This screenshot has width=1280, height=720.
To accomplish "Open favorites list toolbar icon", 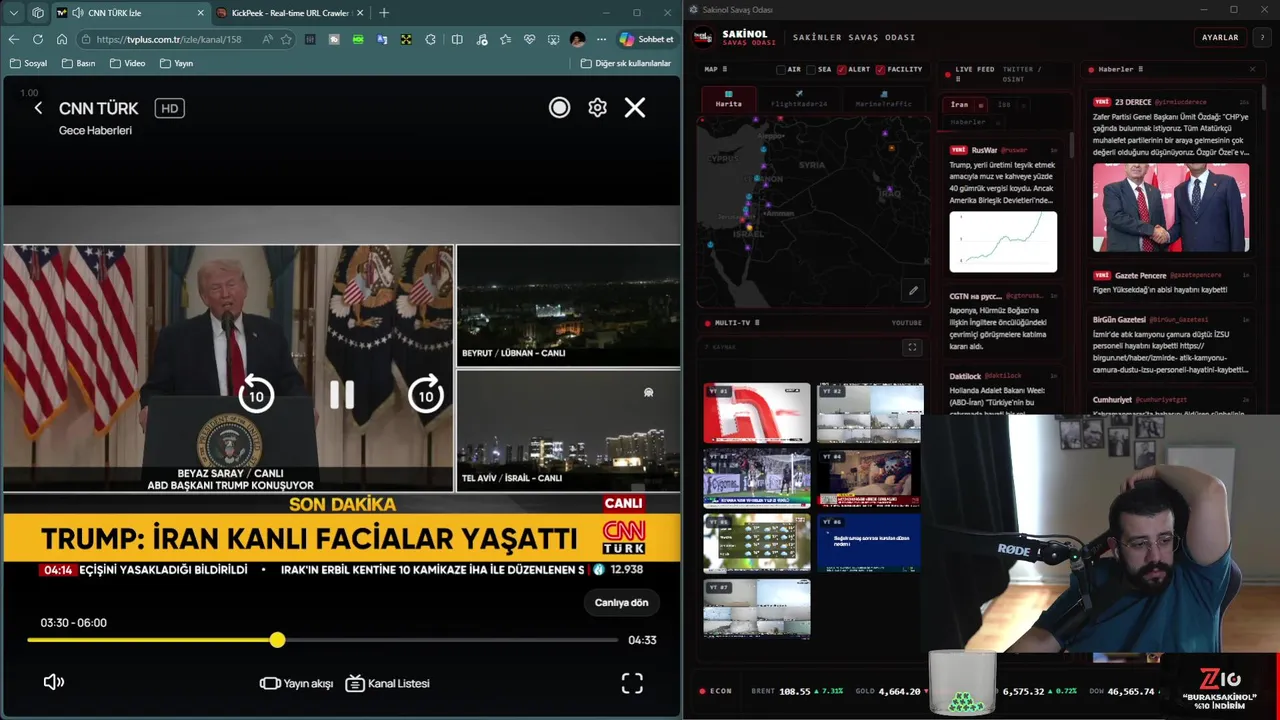I will [505, 39].
